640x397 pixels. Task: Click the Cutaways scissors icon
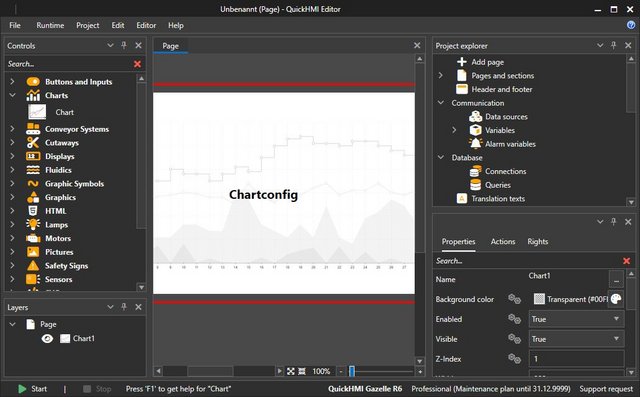pyautogui.click(x=33, y=142)
